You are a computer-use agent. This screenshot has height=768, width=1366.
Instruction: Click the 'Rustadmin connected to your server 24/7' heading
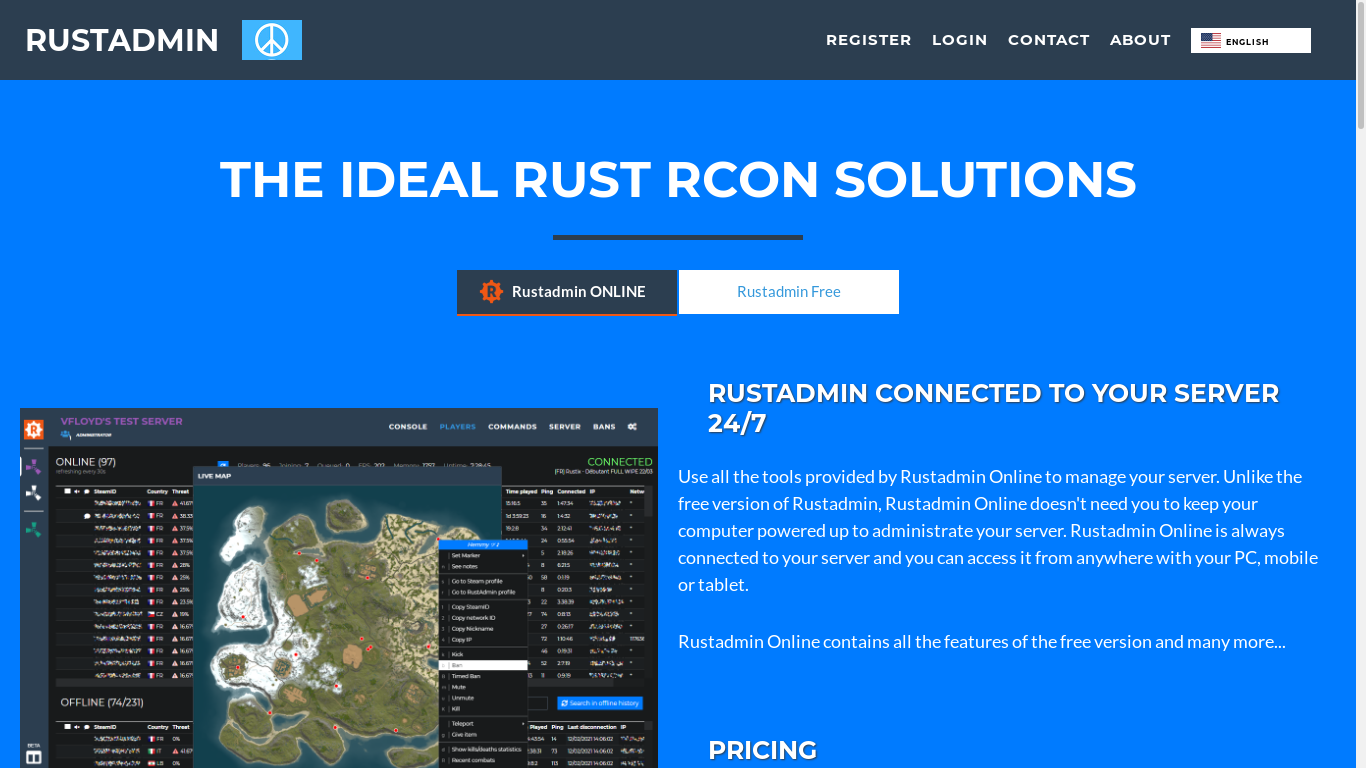tap(993, 408)
